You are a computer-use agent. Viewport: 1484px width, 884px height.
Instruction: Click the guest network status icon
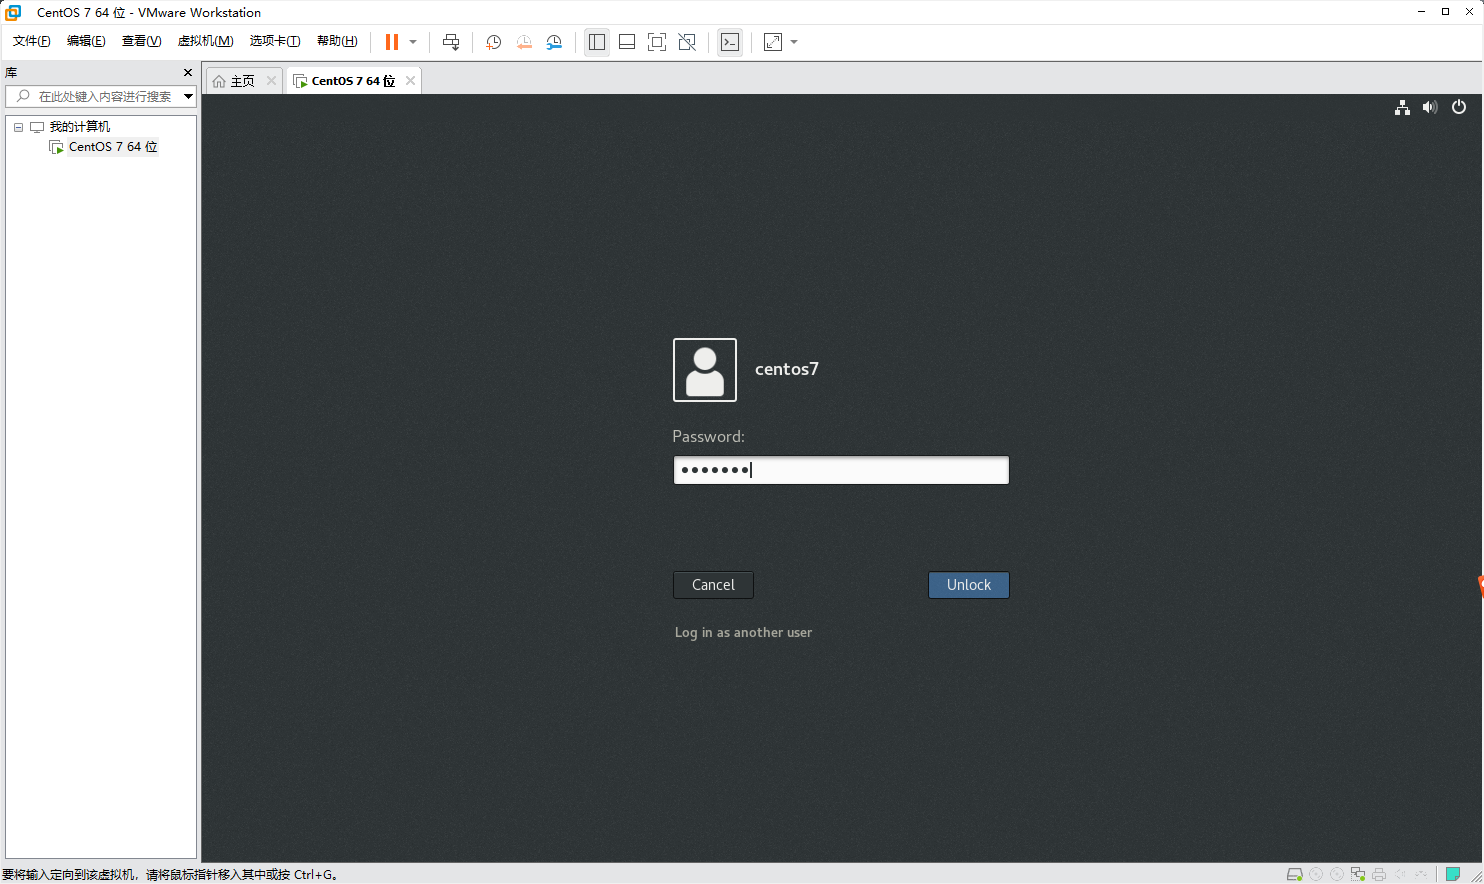(1402, 107)
